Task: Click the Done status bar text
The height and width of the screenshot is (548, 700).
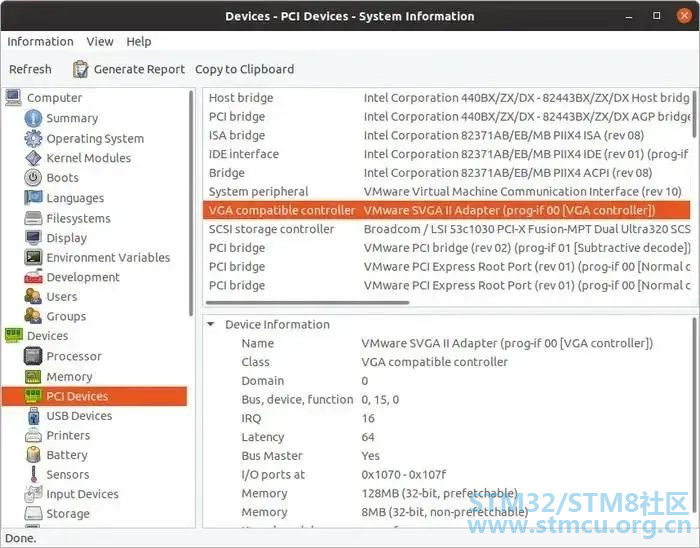Action: click(x=21, y=539)
